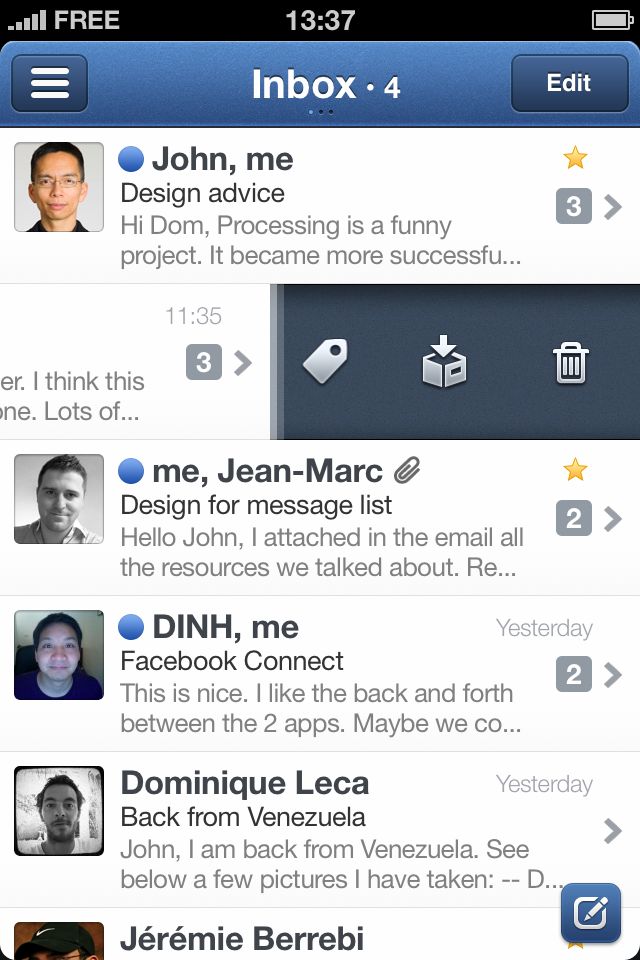
Task: Tap Dominique Leca's profile photo
Action: (x=59, y=810)
